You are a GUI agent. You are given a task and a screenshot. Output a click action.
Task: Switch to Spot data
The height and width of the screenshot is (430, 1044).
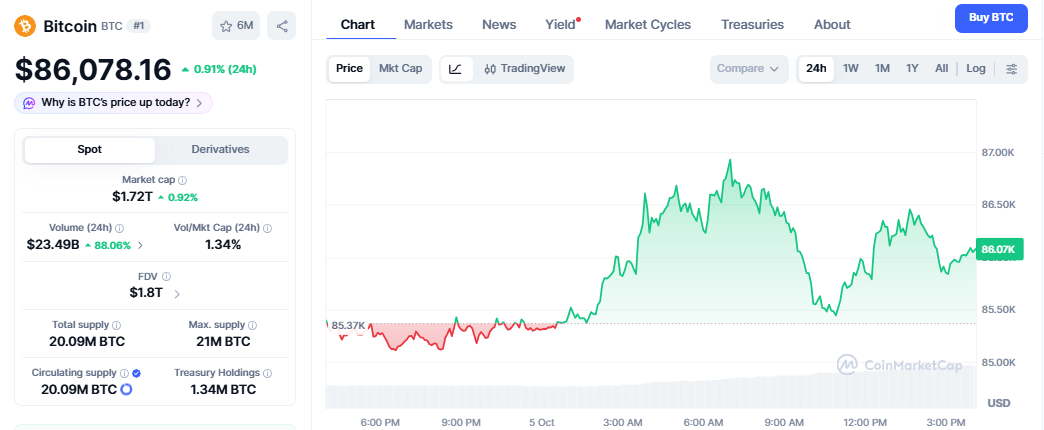click(x=89, y=150)
